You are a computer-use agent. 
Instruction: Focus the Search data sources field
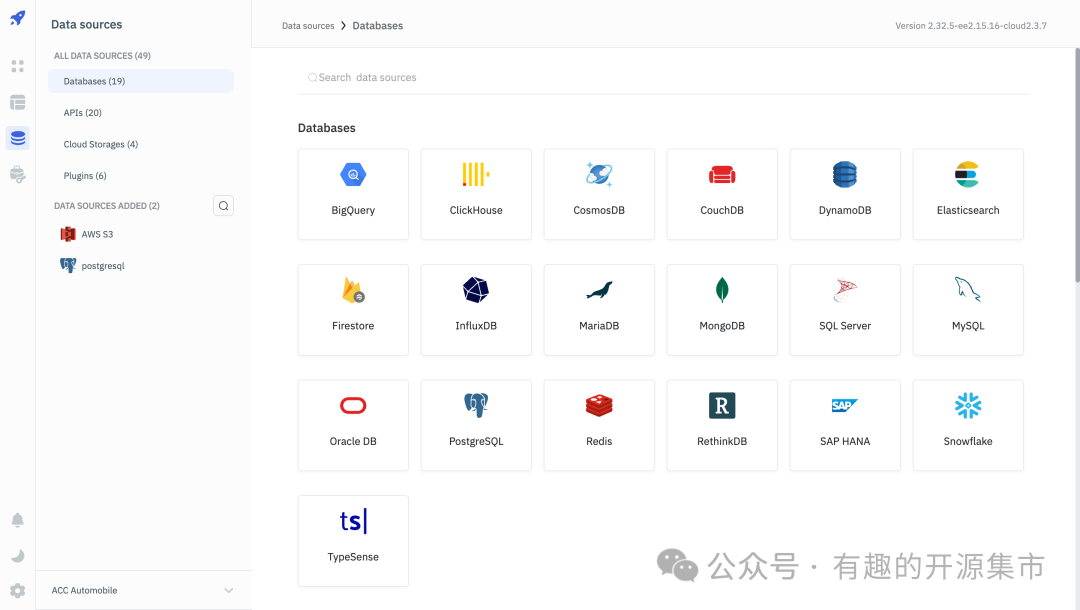(x=663, y=78)
